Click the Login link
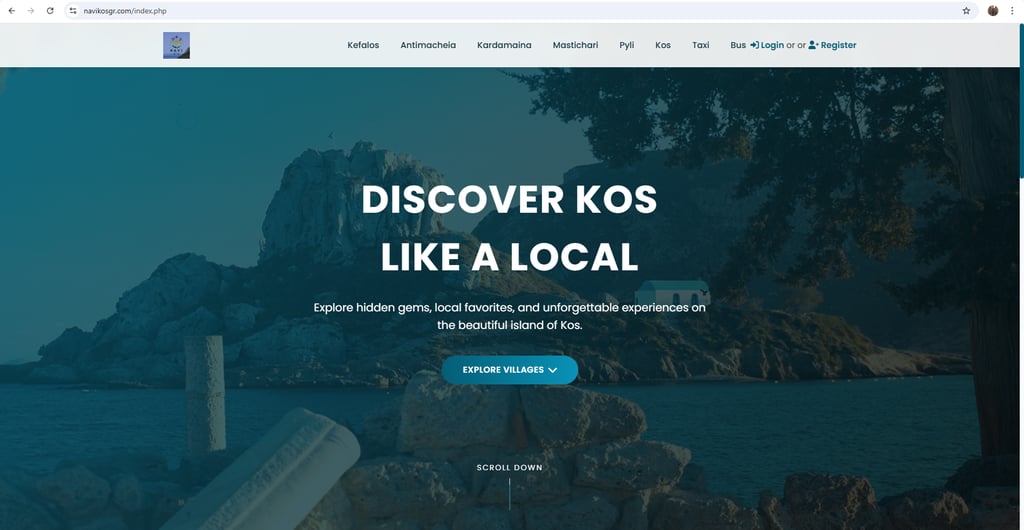The width and height of the screenshot is (1024, 530). pyautogui.click(x=767, y=45)
